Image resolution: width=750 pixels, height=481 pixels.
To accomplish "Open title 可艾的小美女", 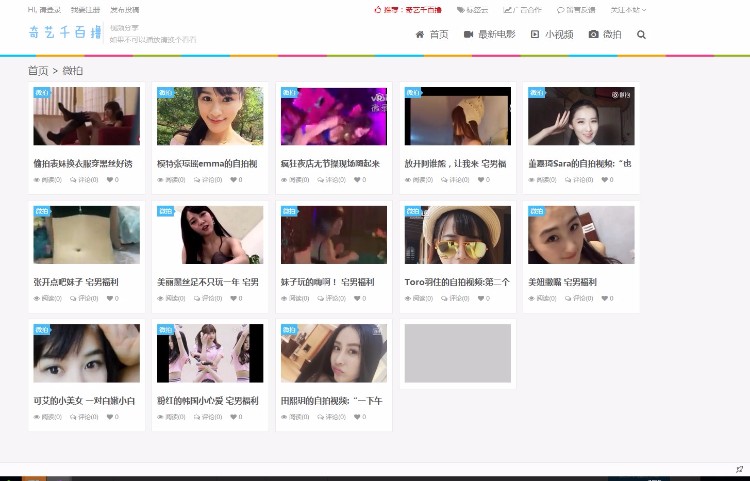I will coord(84,401).
